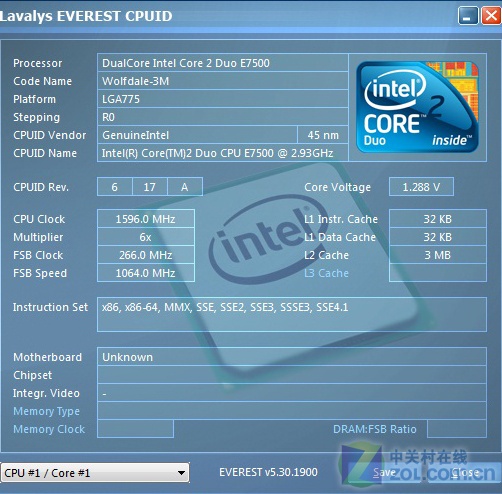Click the Chipset label

click(x=33, y=375)
